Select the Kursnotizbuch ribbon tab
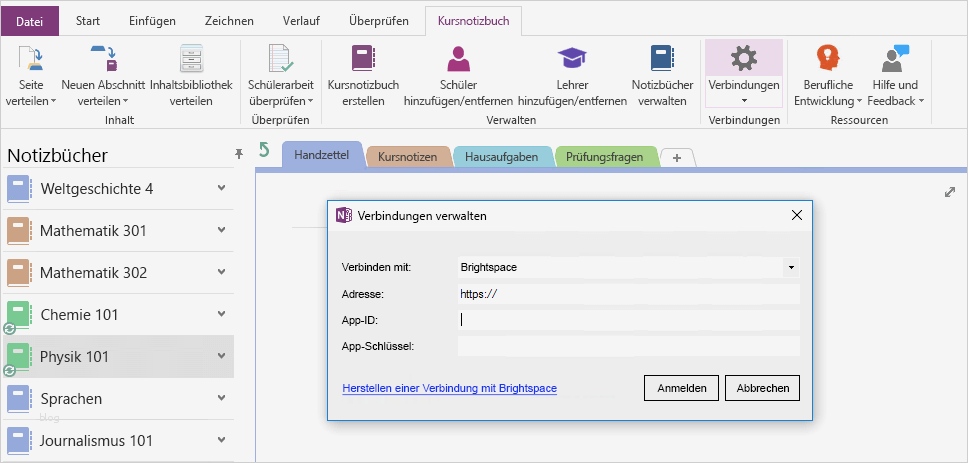 coord(474,21)
